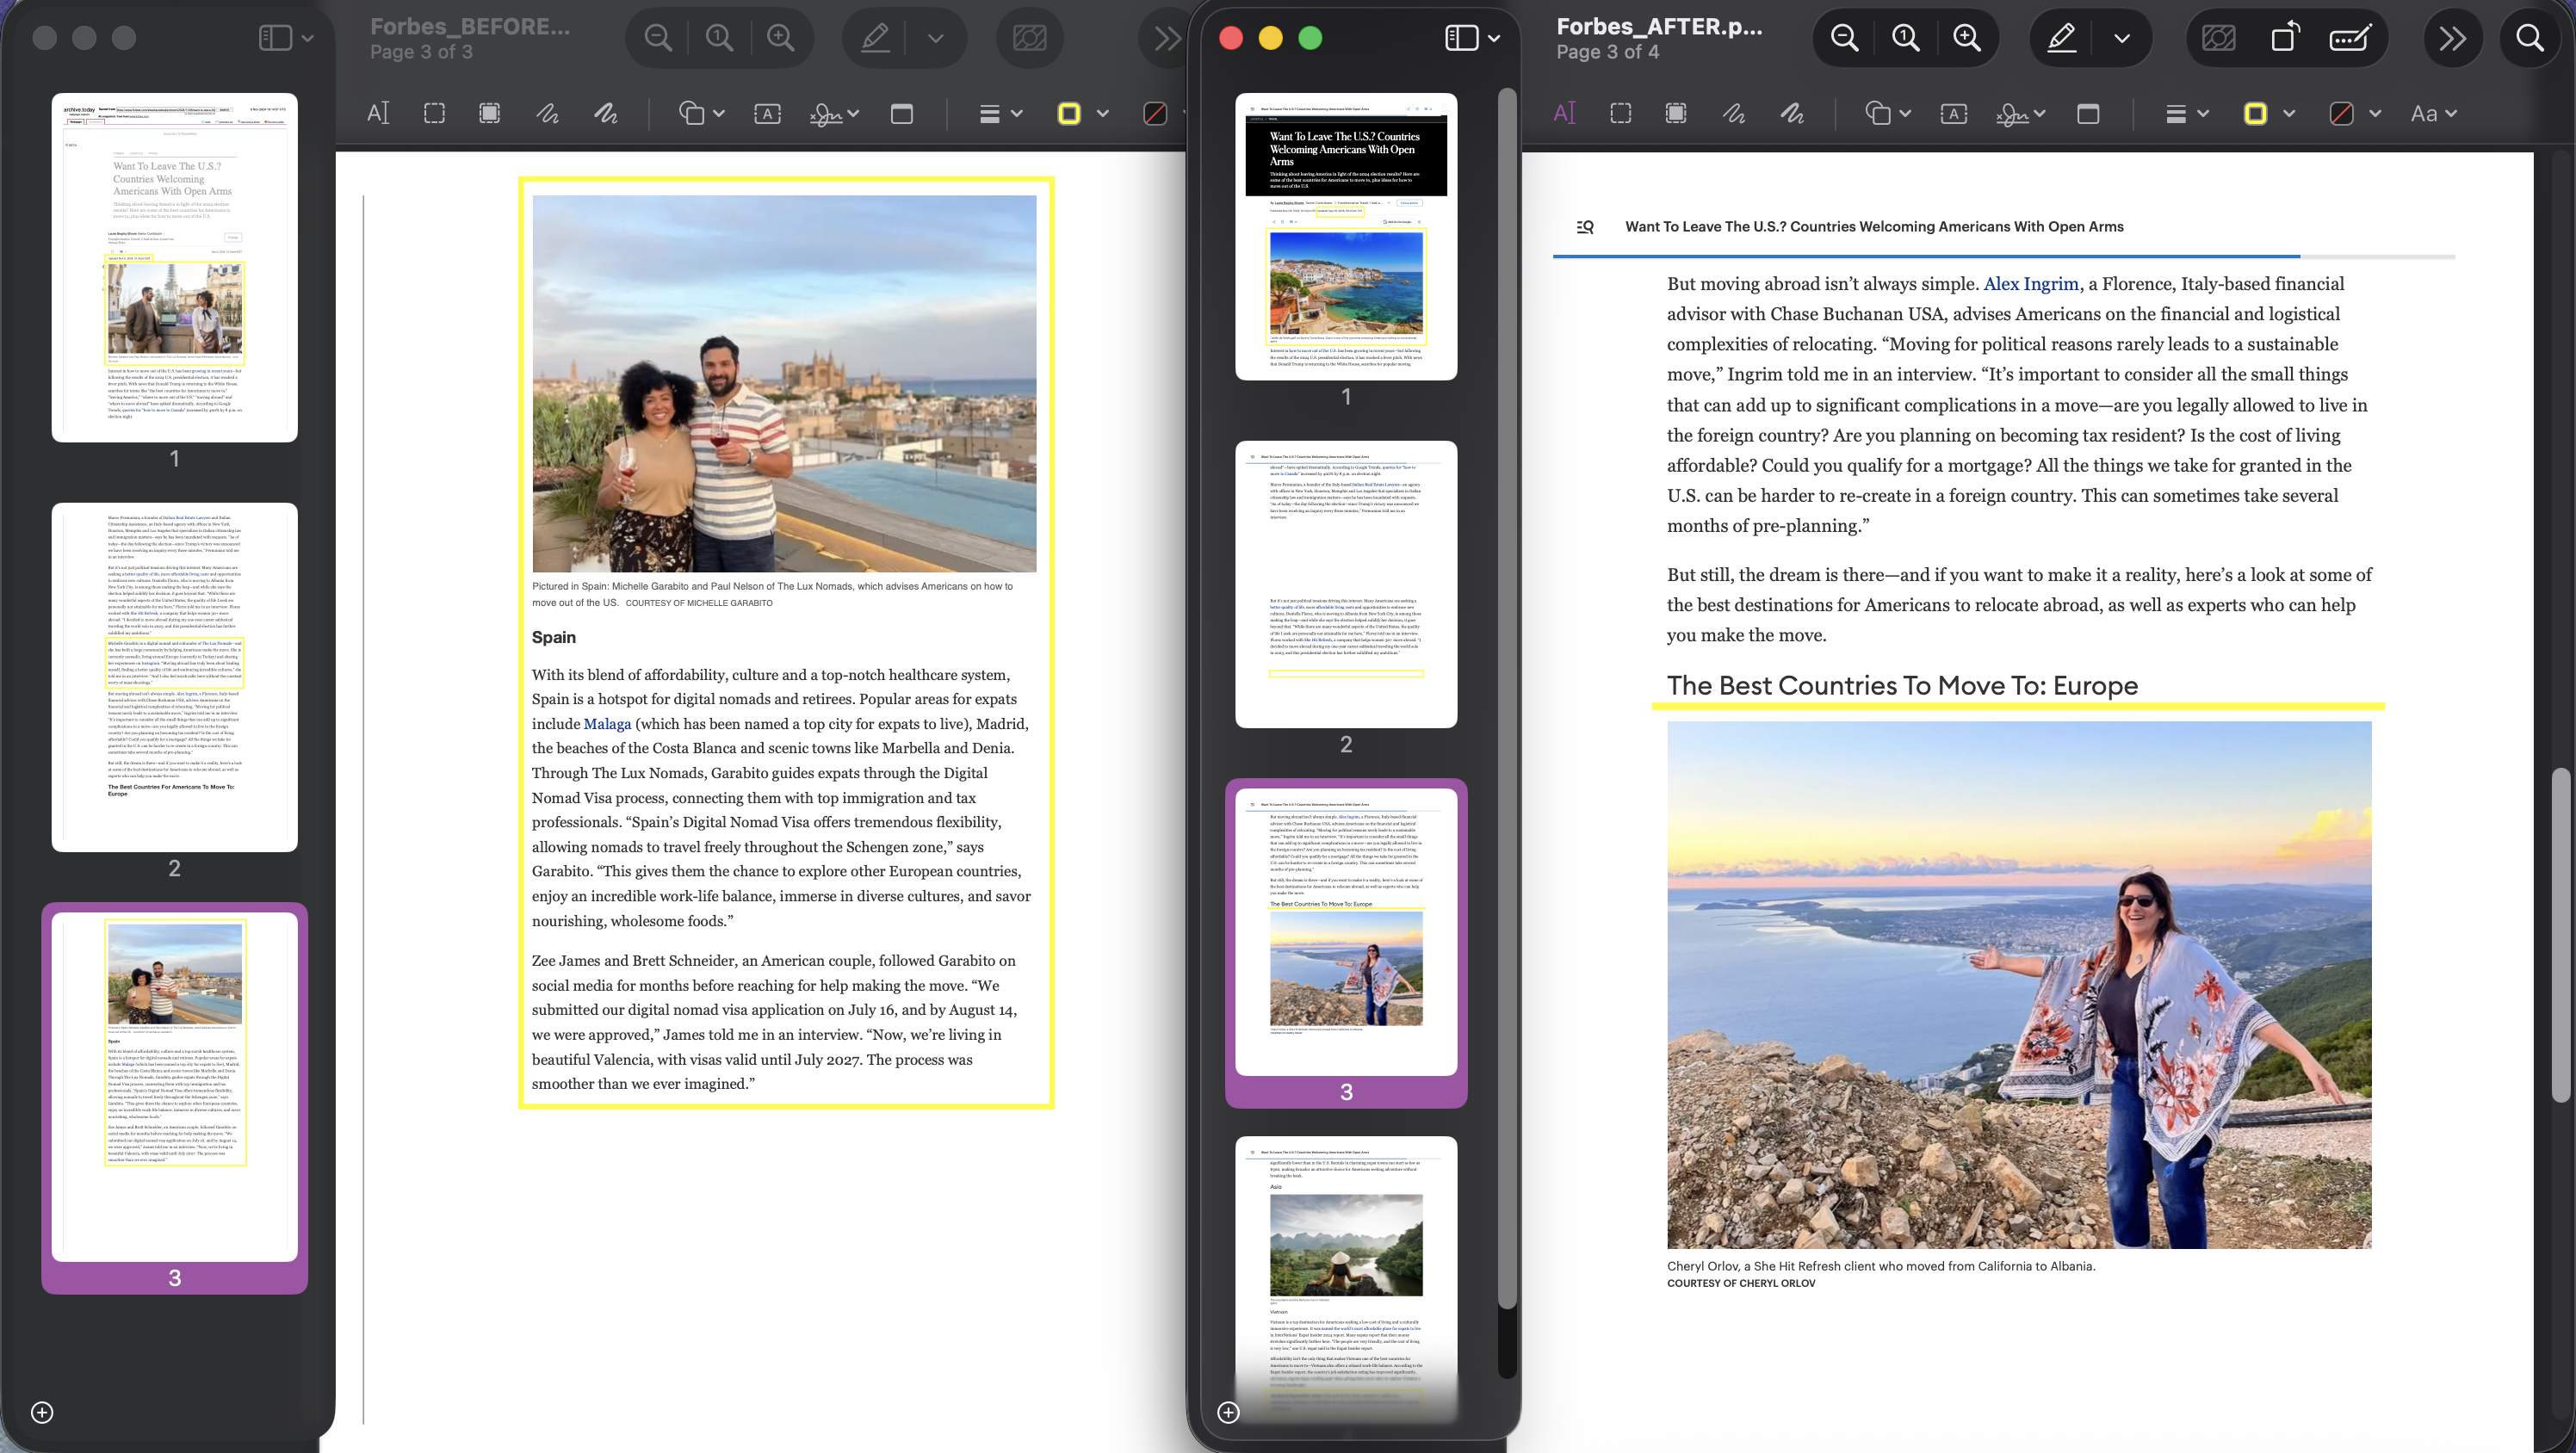Zoom out in Forbes_BEFORE window
The width and height of the screenshot is (2576, 1453).
click(x=658, y=38)
